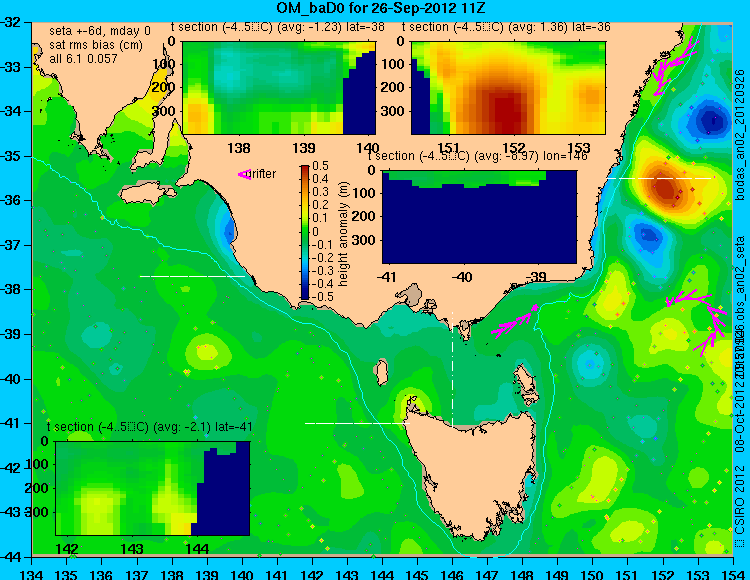
Task: Click the yellow-green eddy near 139E 39.5S
Action: 207,353
